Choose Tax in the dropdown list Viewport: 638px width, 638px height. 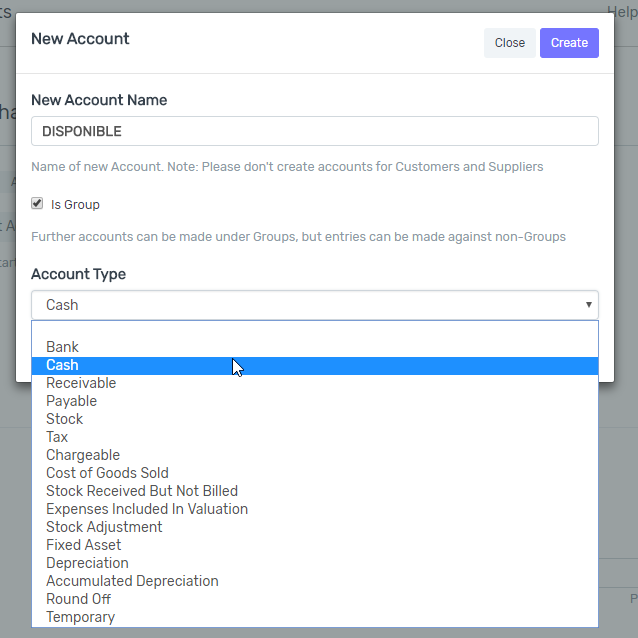click(315, 437)
